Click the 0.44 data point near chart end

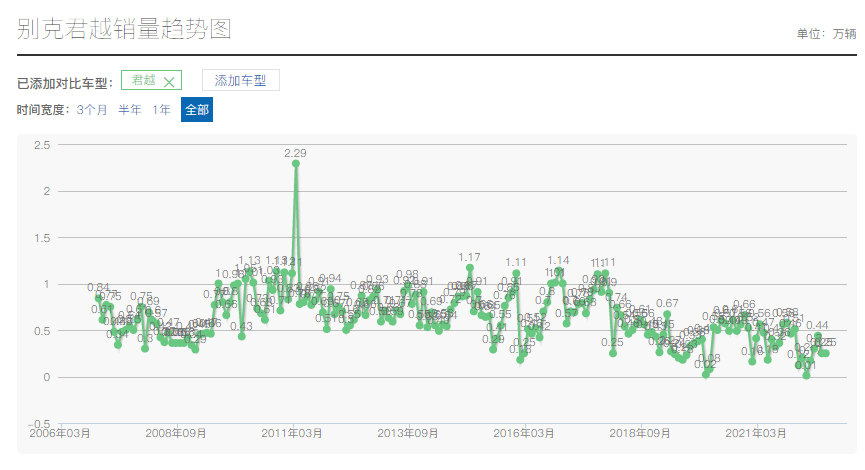tap(817, 336)
